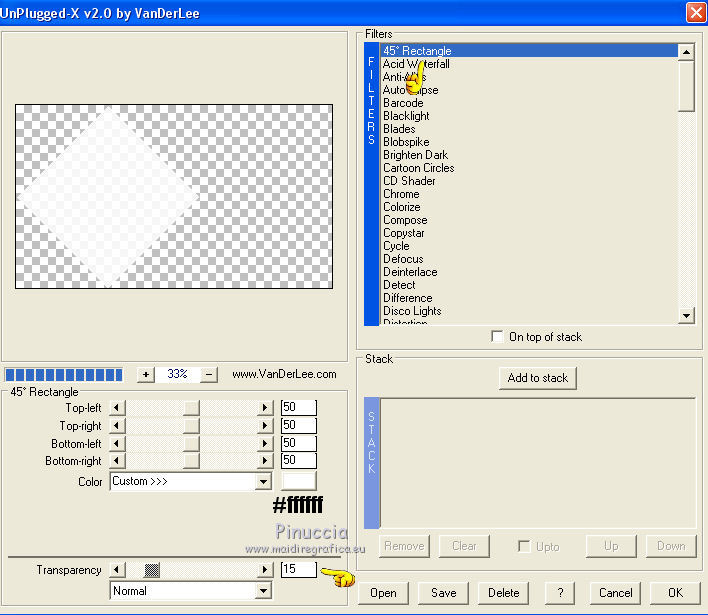Image resolution: width=708 pixels, height=615 pixels.
Task: Click right arrow of Bottom-right slider
Action: click(x=266, y=461)
